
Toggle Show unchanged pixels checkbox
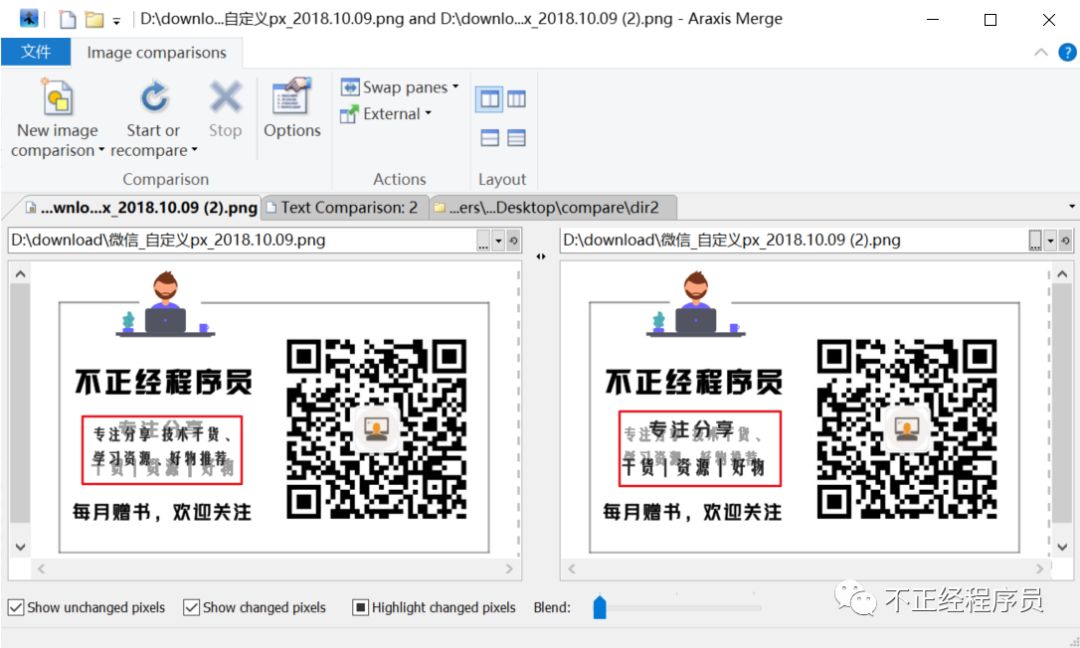point(16,607)
